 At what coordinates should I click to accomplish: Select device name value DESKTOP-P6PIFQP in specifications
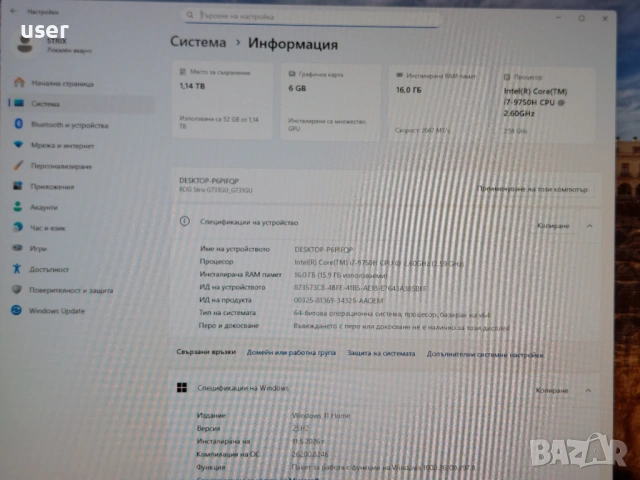click(x=323, y=249)
